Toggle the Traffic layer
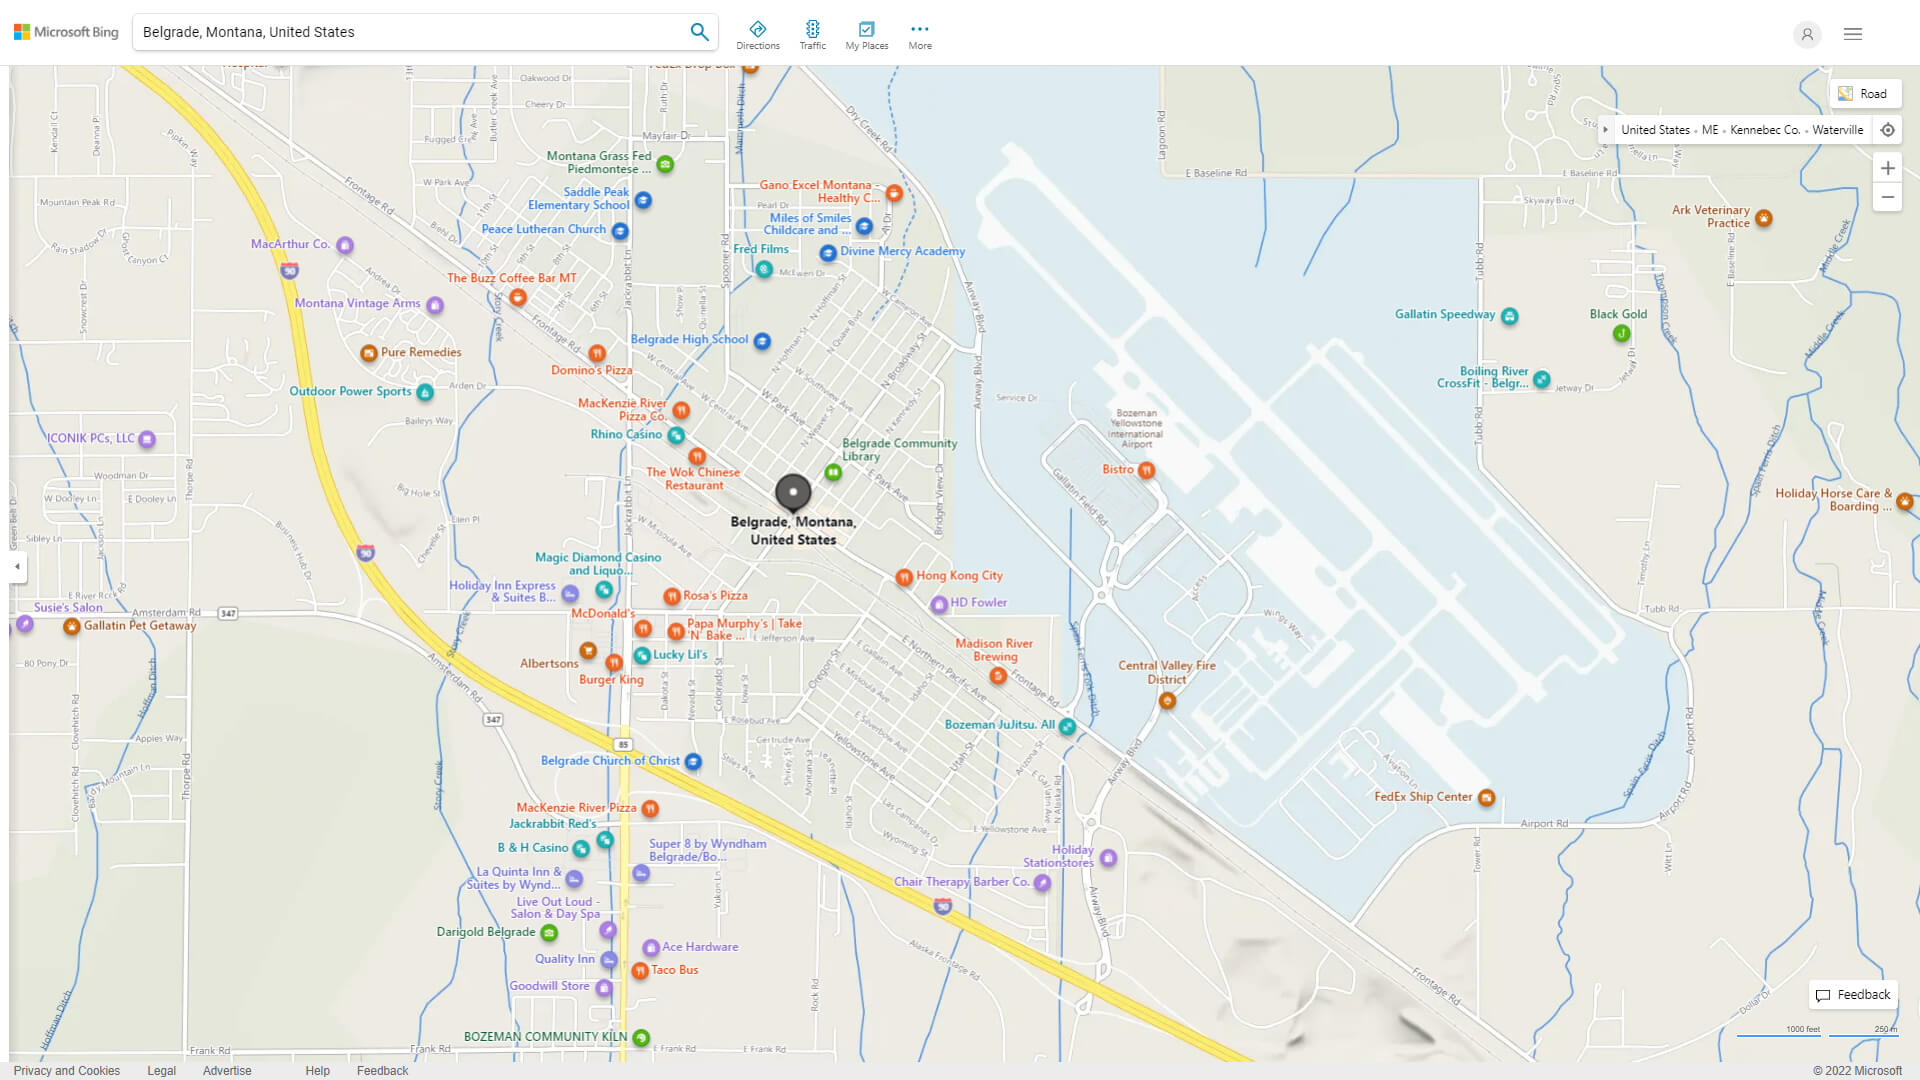Screen dimensions: 1920x1080 click(x=812, y=35)
